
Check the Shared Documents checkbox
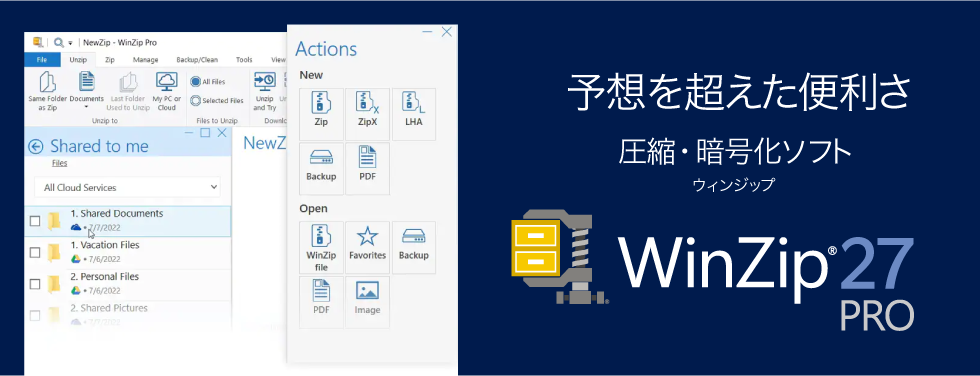[35, 220]
